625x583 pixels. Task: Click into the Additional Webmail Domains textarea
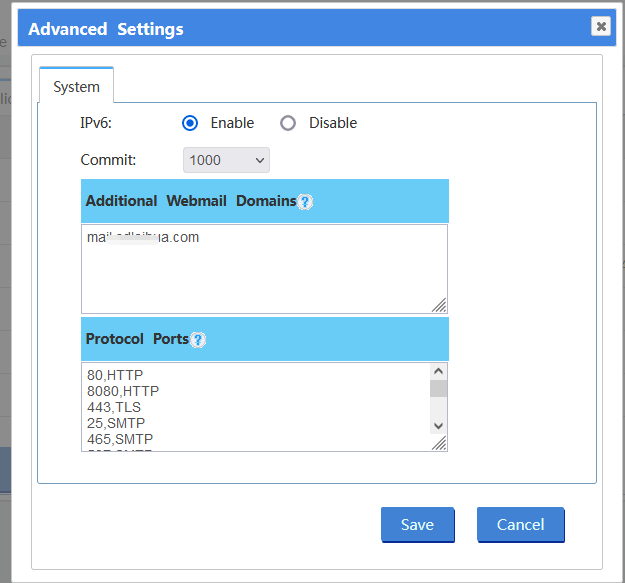click(264, 269)
